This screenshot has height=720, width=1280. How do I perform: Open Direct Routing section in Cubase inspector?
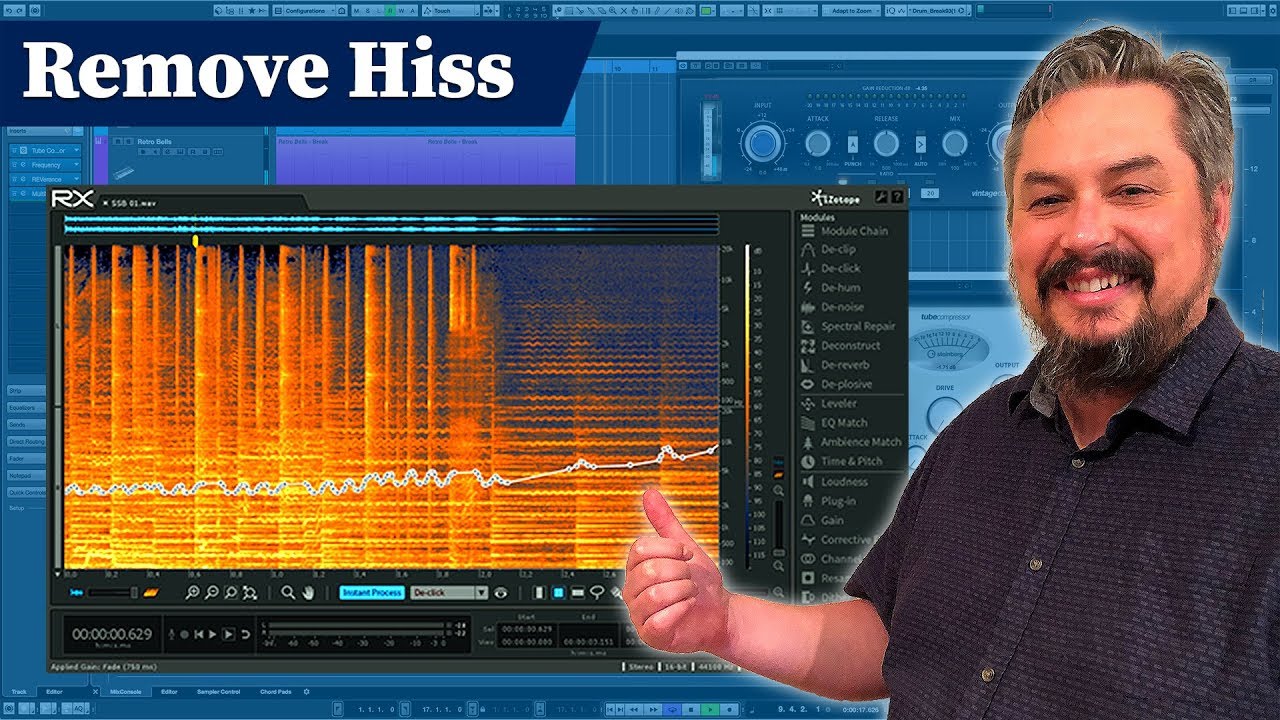tap(27, 441)
